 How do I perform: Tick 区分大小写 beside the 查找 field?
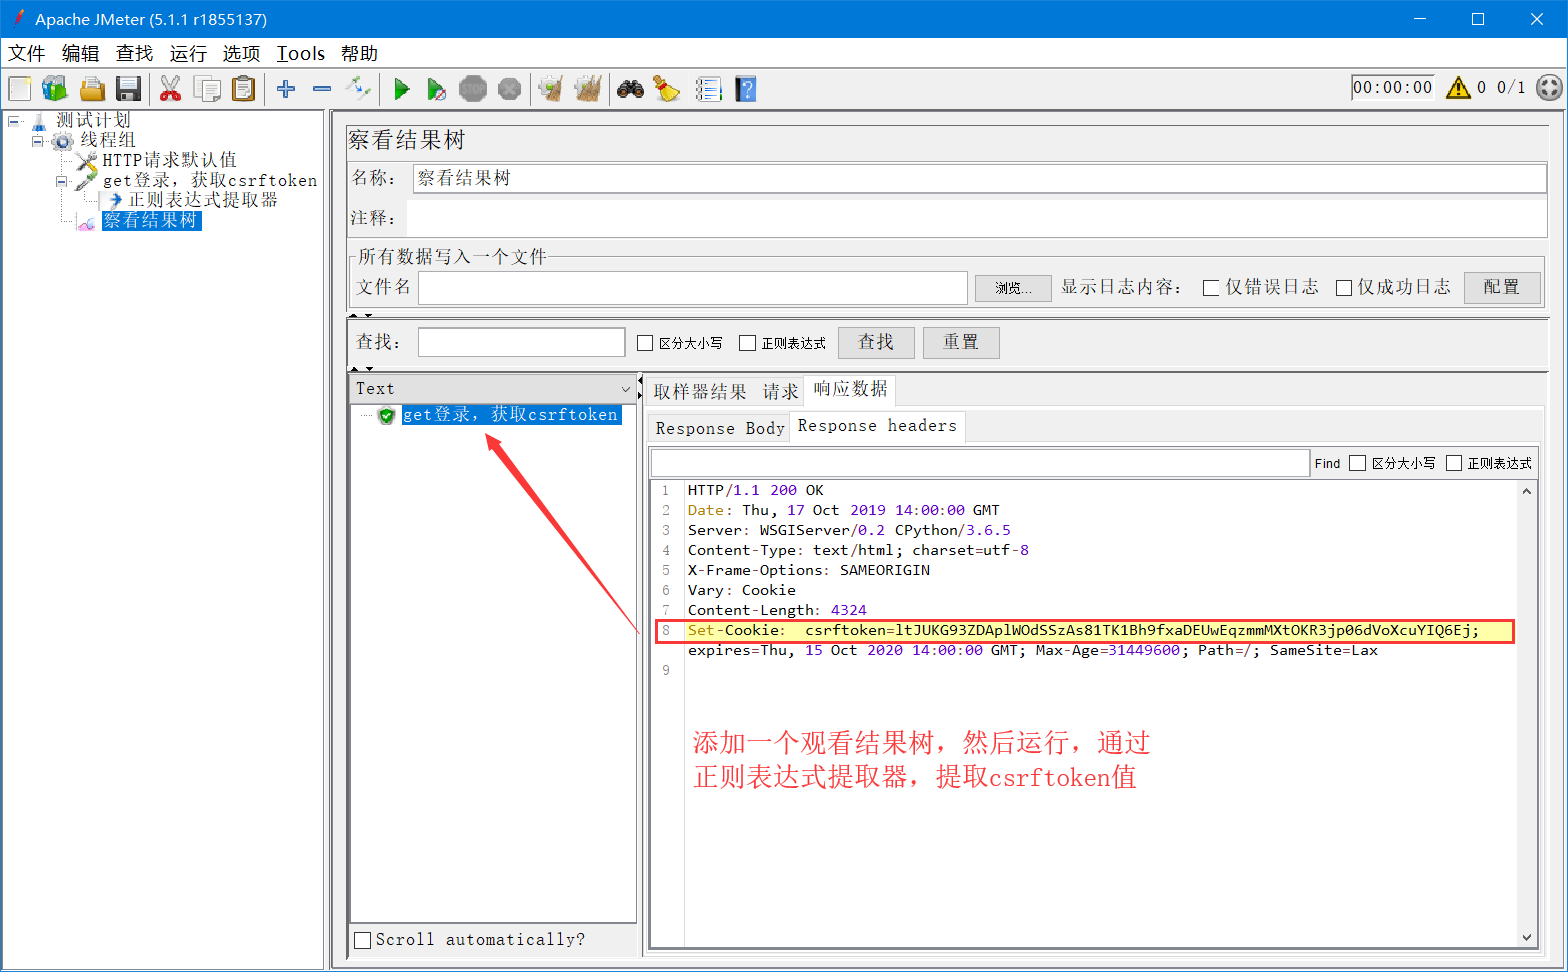click(645, 343)
